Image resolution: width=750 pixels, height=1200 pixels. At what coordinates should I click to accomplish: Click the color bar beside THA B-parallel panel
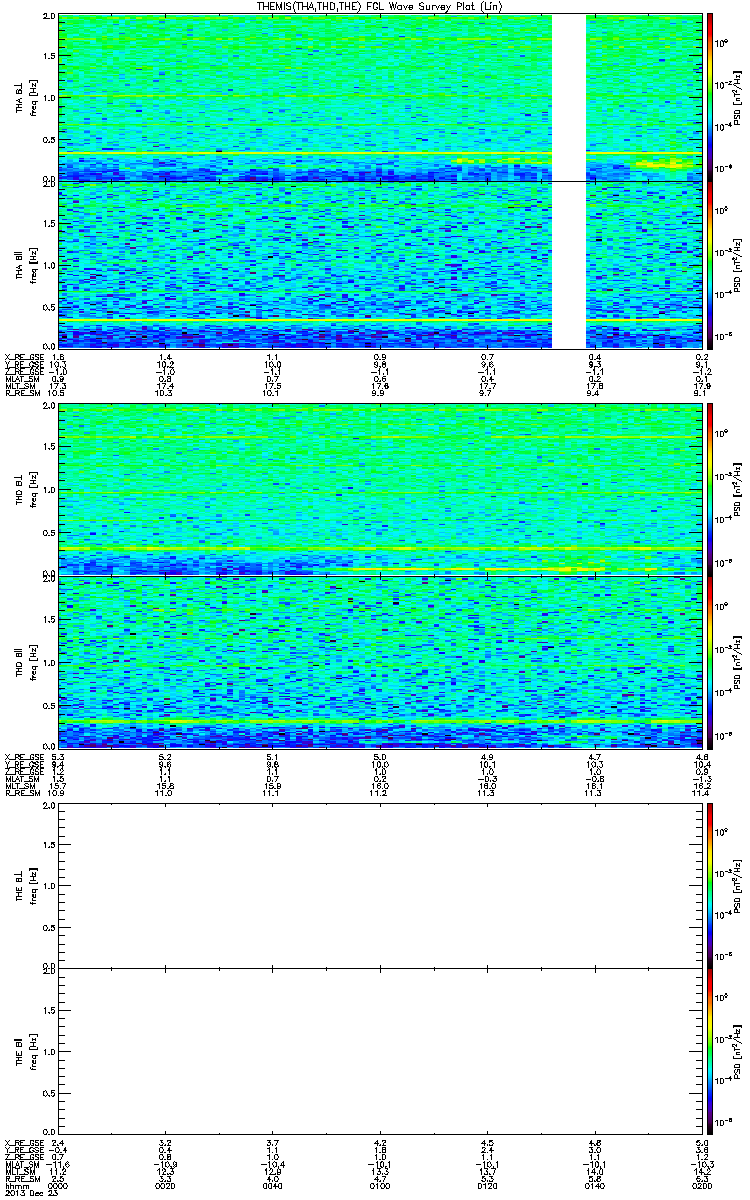[710, 264]
